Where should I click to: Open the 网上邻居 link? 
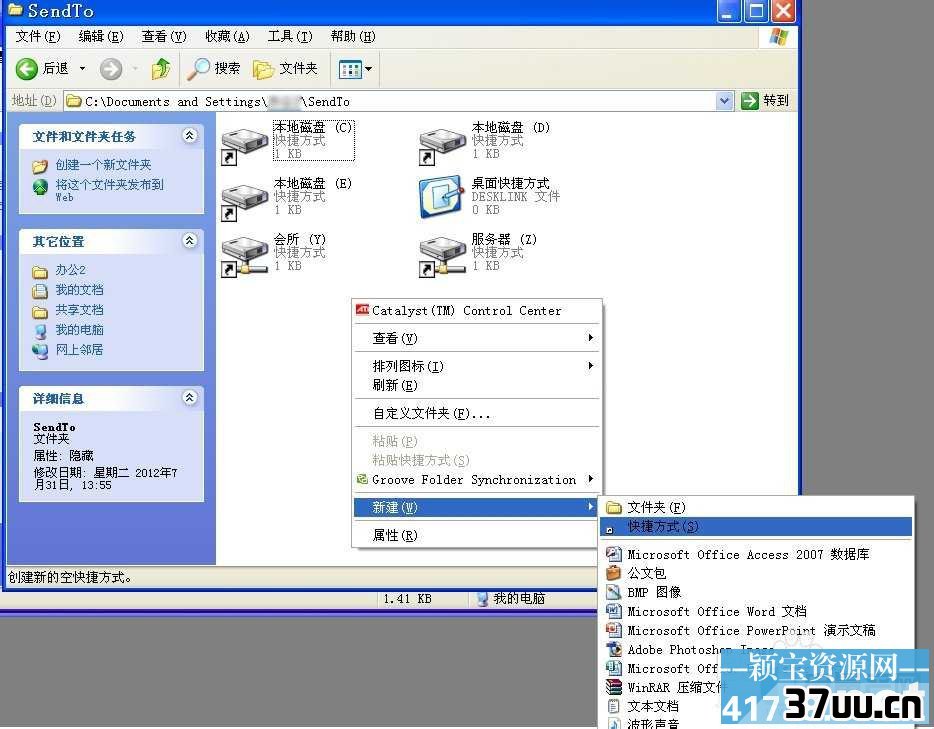point(79,350)
